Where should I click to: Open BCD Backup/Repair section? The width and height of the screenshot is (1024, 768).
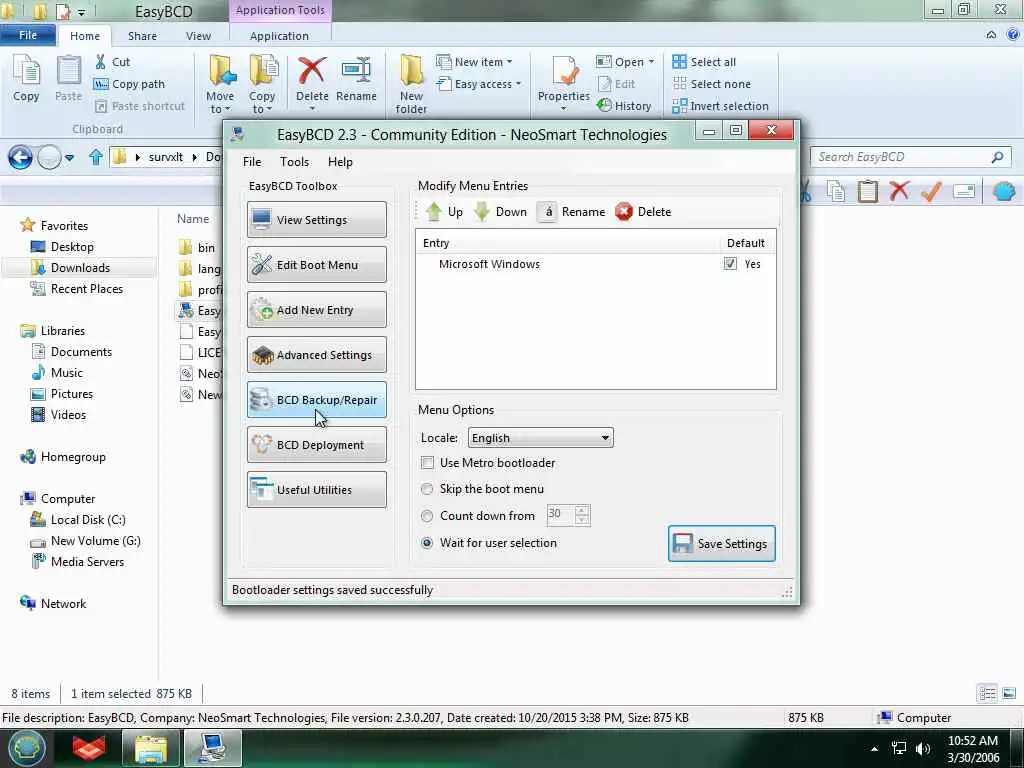coord(317,400)
